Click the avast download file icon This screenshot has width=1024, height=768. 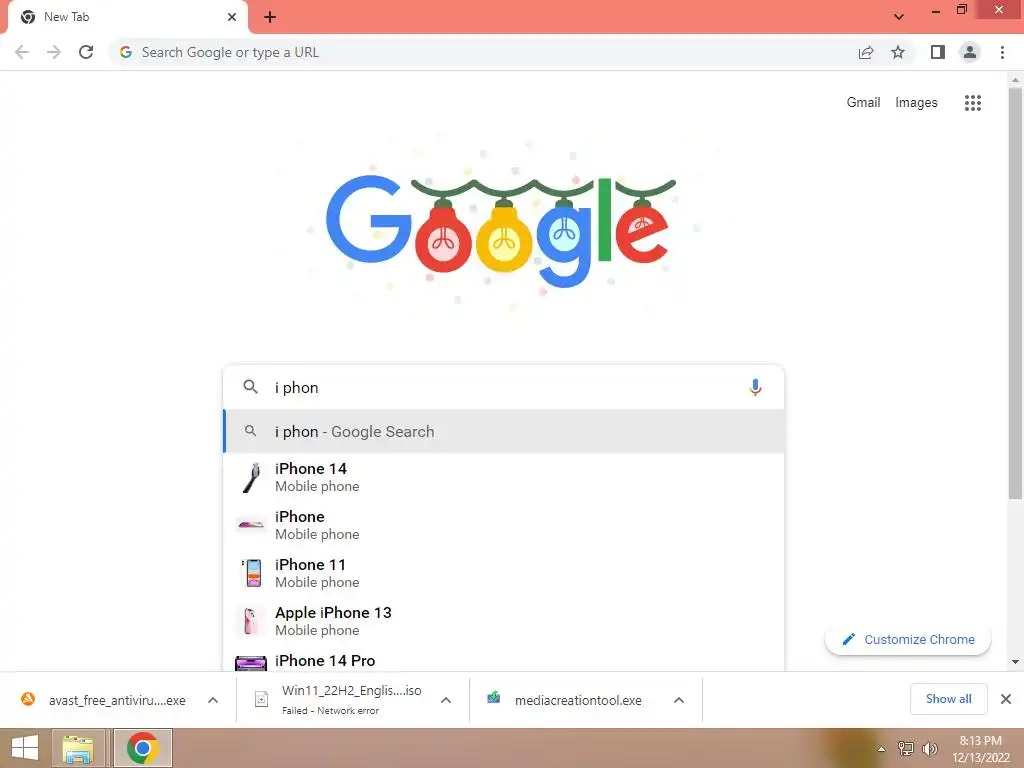(28, 699)
